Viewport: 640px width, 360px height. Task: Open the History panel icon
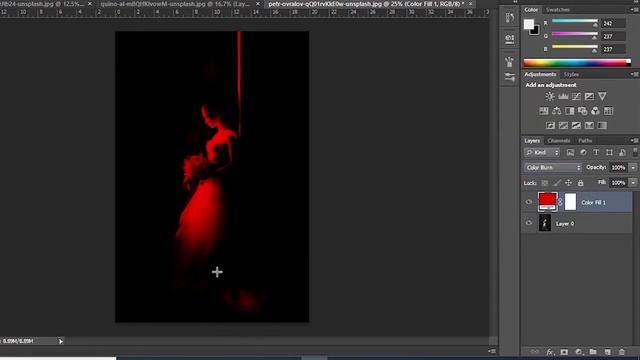tap(510, 18)
